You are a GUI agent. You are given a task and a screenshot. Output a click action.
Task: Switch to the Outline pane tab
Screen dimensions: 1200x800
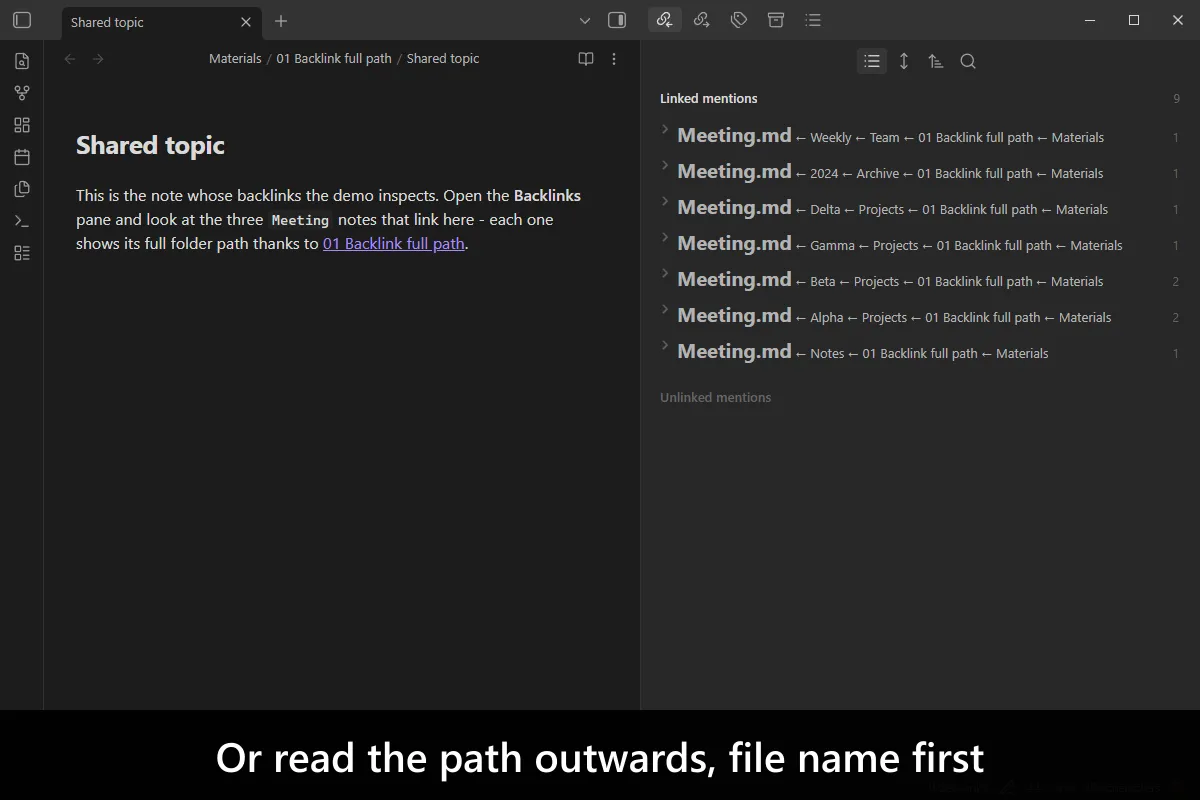point(813,20)
